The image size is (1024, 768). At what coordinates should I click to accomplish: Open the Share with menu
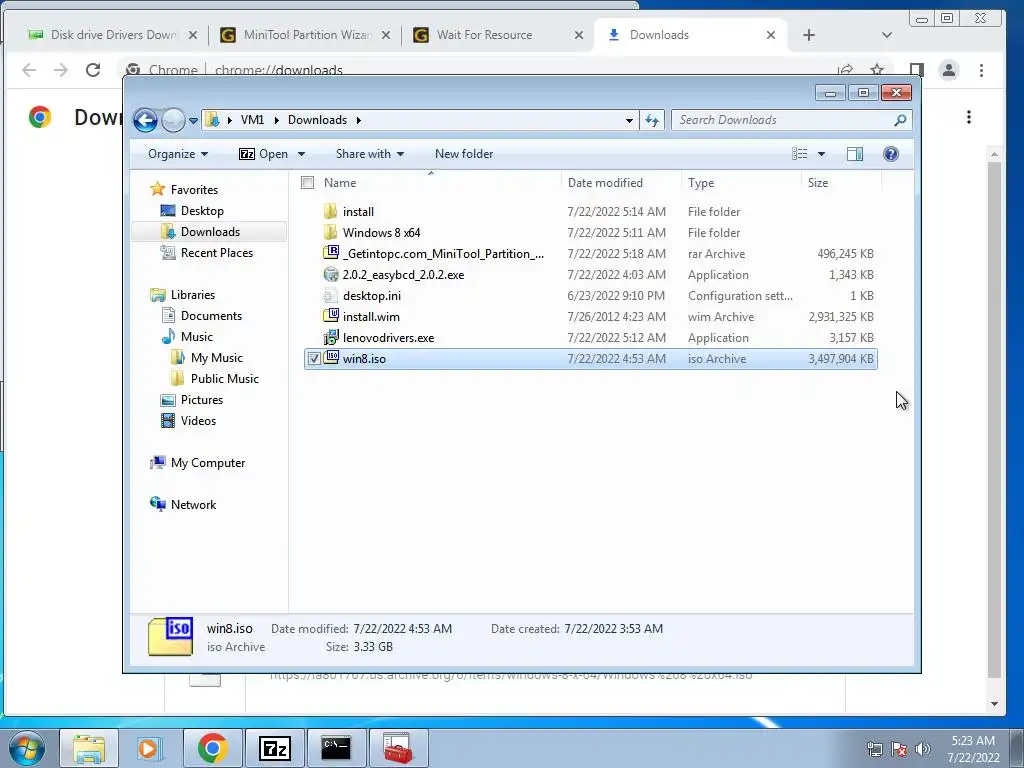[370, 154]
